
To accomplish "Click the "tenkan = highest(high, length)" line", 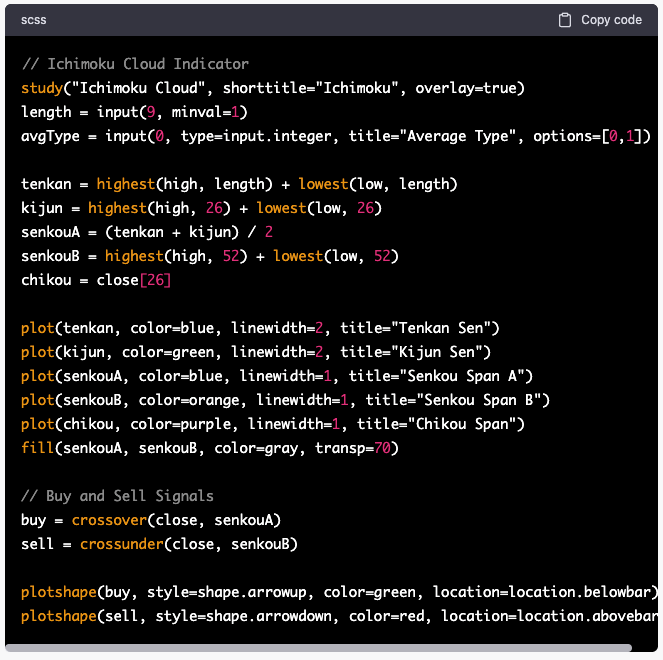I will point(239,184).
